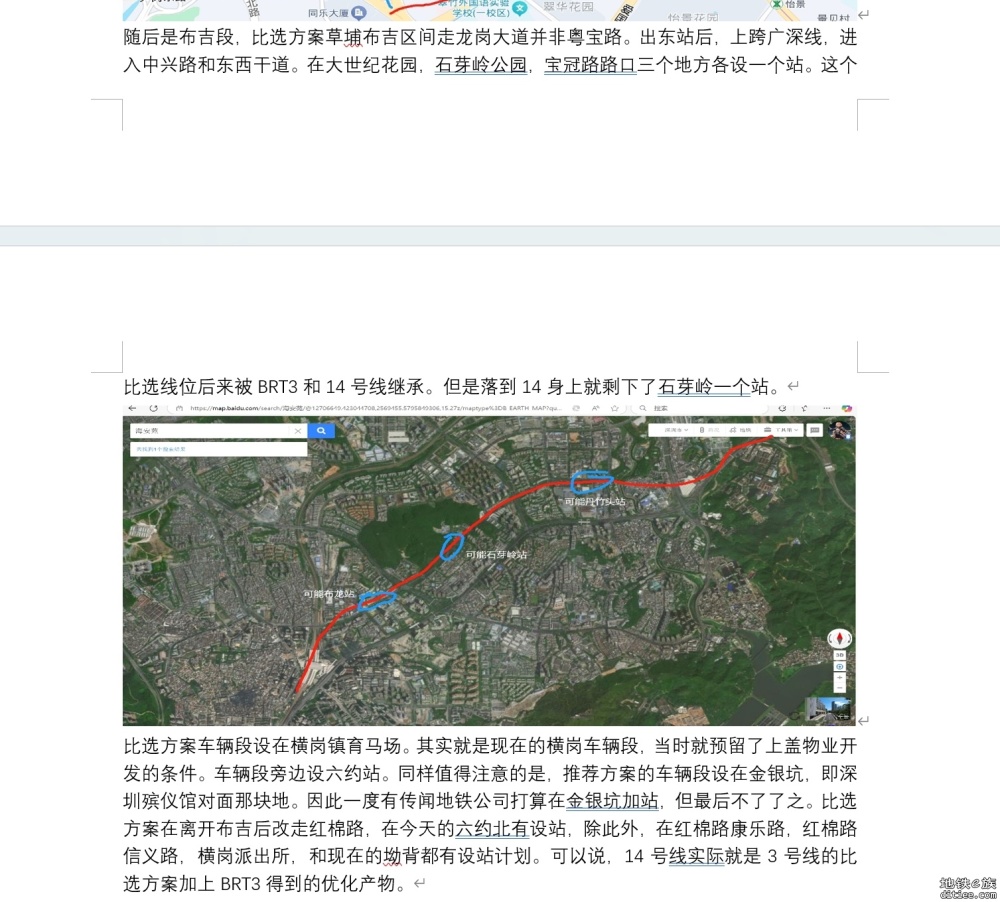The width and height of the screenshot is (1000, 902).
Task: Click the message icon beside toolbox dropdown
Action: point(814,430)
